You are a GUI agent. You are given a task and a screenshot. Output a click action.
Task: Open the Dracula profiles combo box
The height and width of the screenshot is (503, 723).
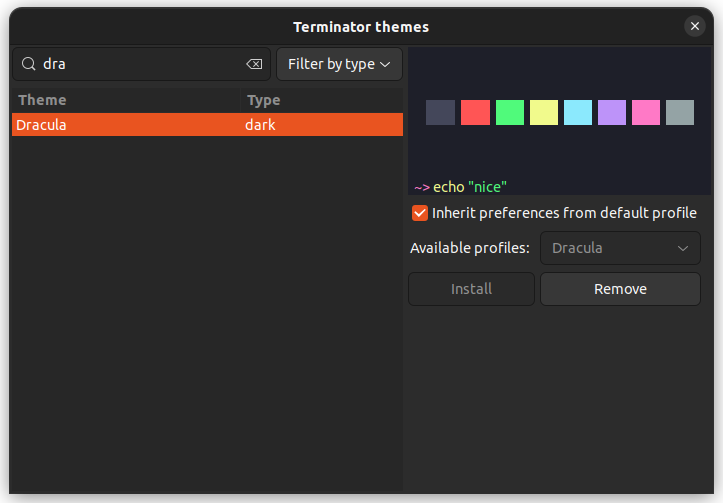pos(620,248)
